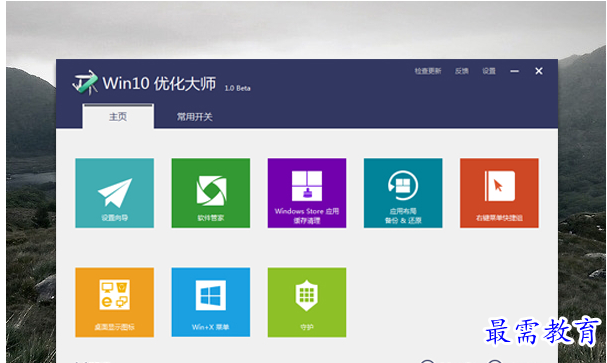This screenshot has width=607, height=363.
Task: Open the 设置向导 paper plane tile
Action: (x=115, y=193)
